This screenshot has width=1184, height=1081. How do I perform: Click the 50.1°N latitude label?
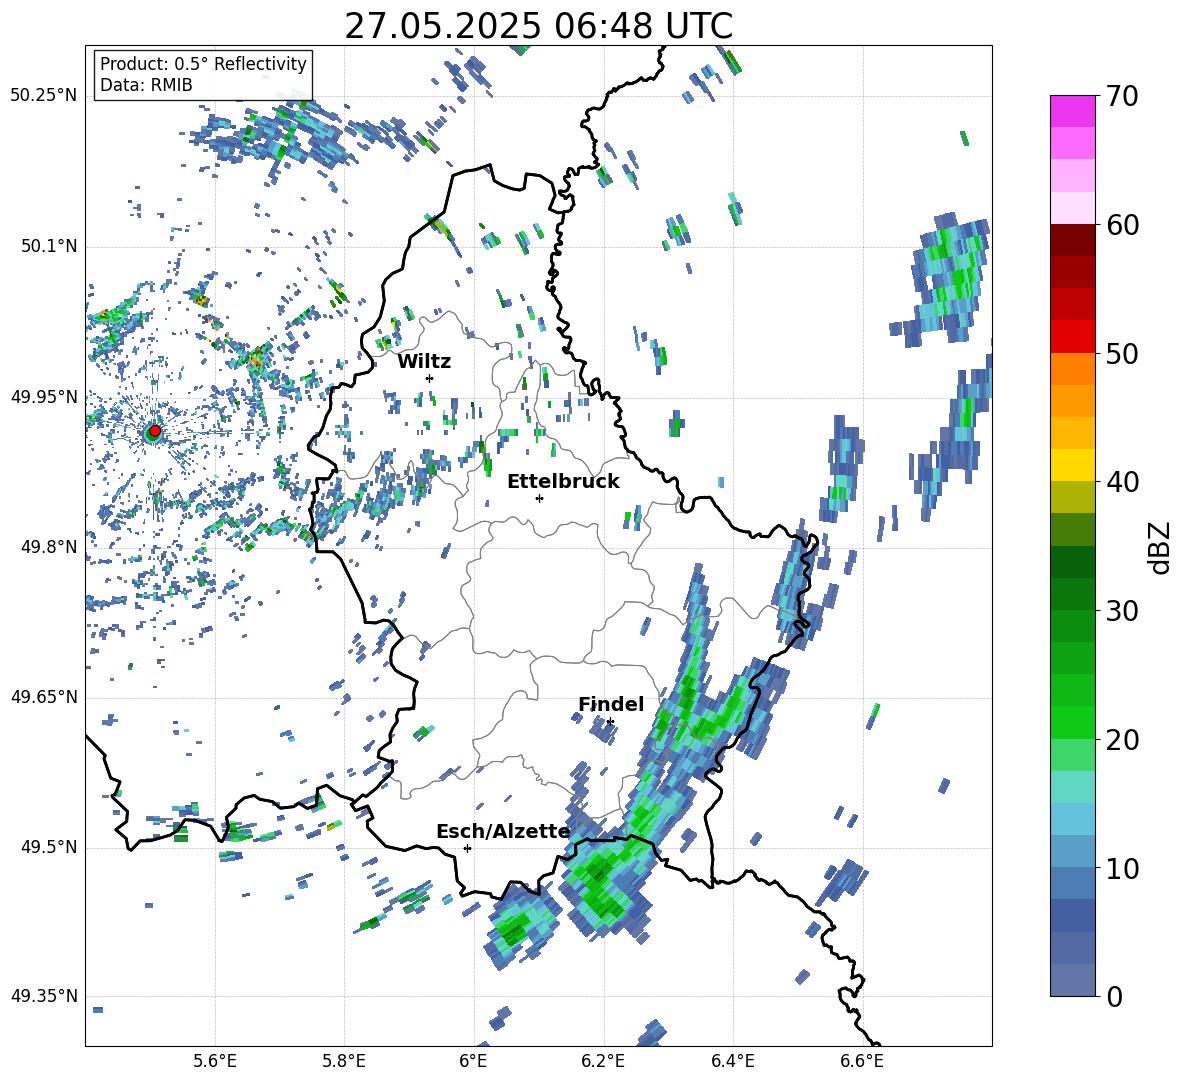[x=49, y=246]
